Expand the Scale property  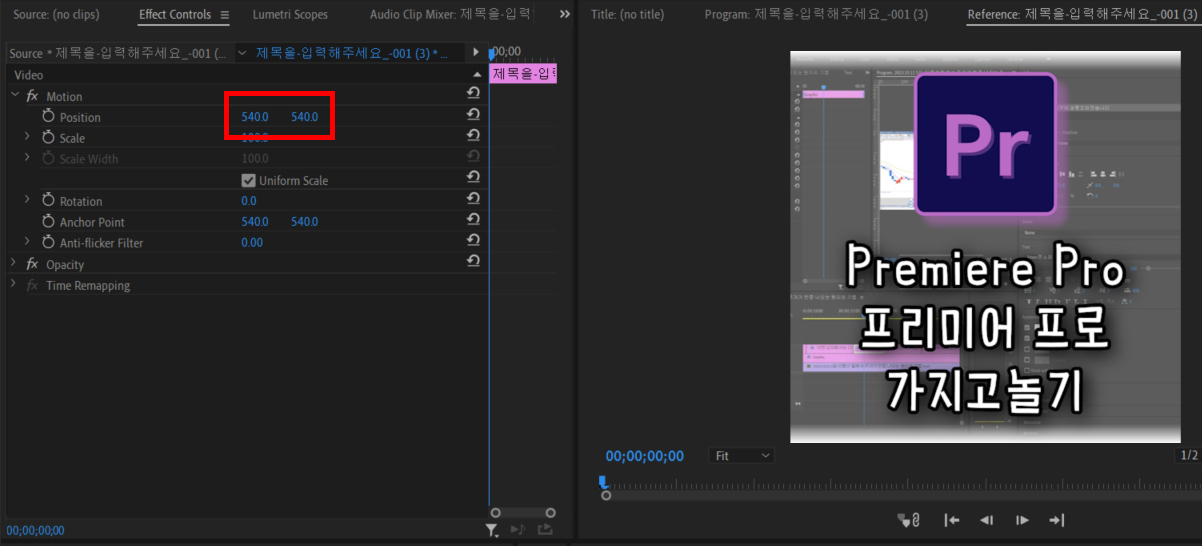[28, 138]
